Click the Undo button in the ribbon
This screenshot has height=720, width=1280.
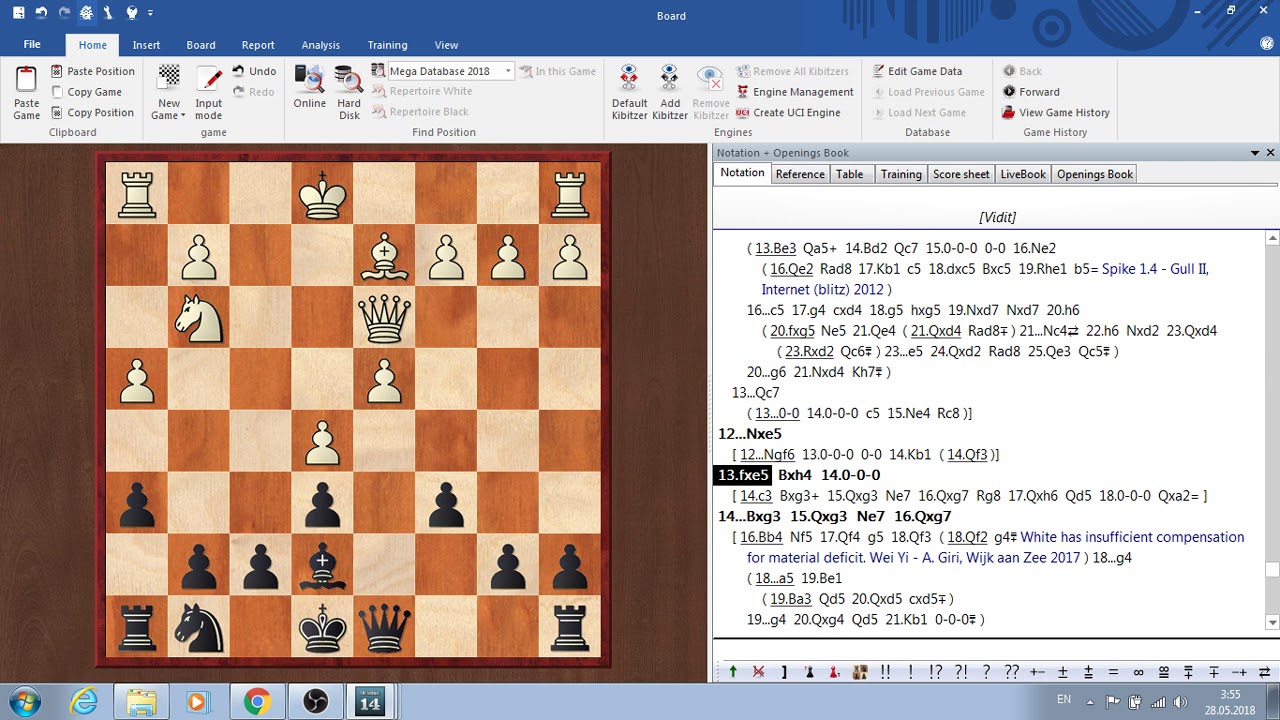[x=254, y=71]
